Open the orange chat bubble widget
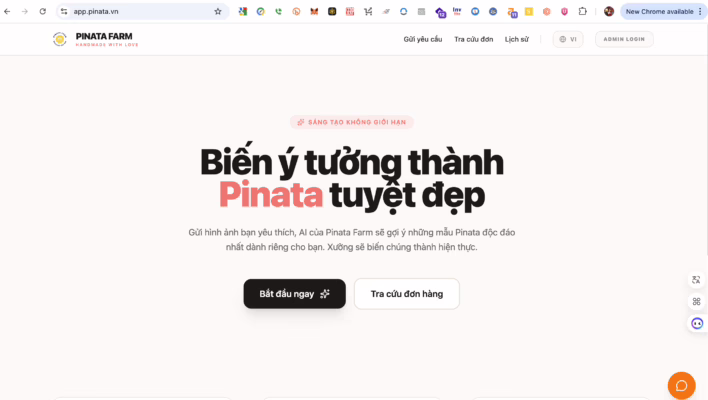Screen dimensions: 708x400 [x=681, y=386]
